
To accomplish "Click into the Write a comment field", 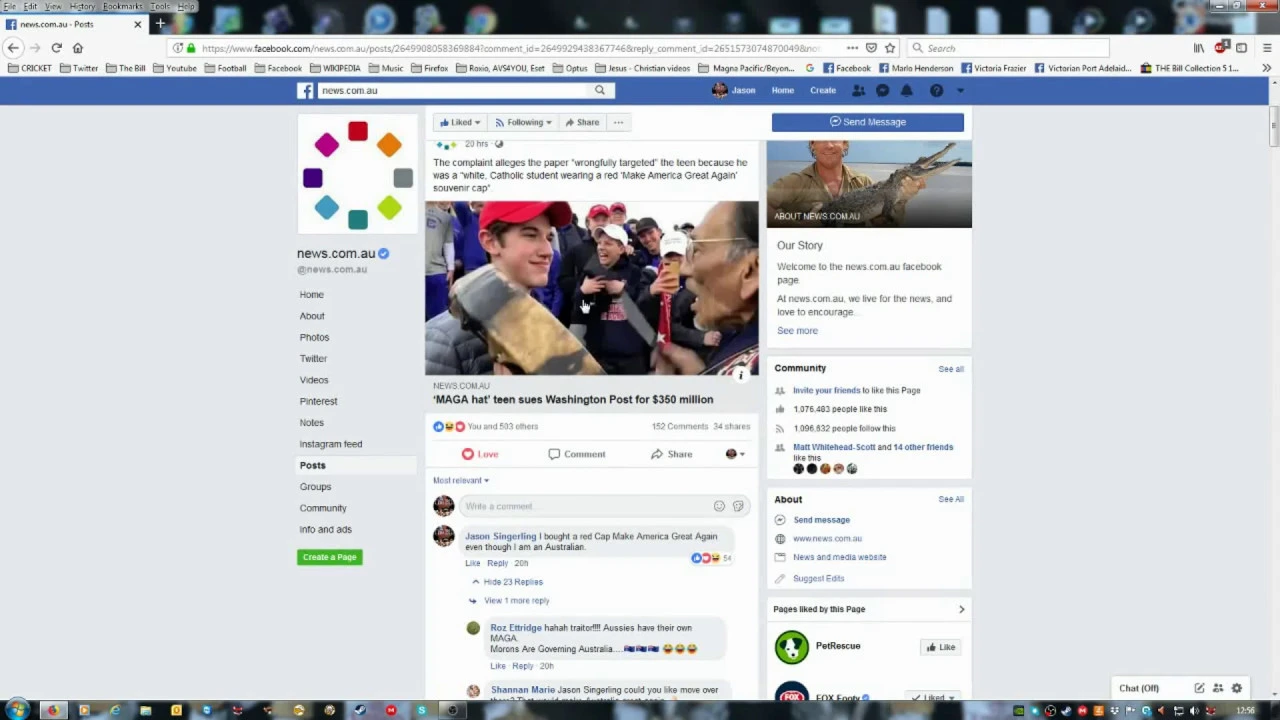I will pyautogui.click(x=604, y=506).
